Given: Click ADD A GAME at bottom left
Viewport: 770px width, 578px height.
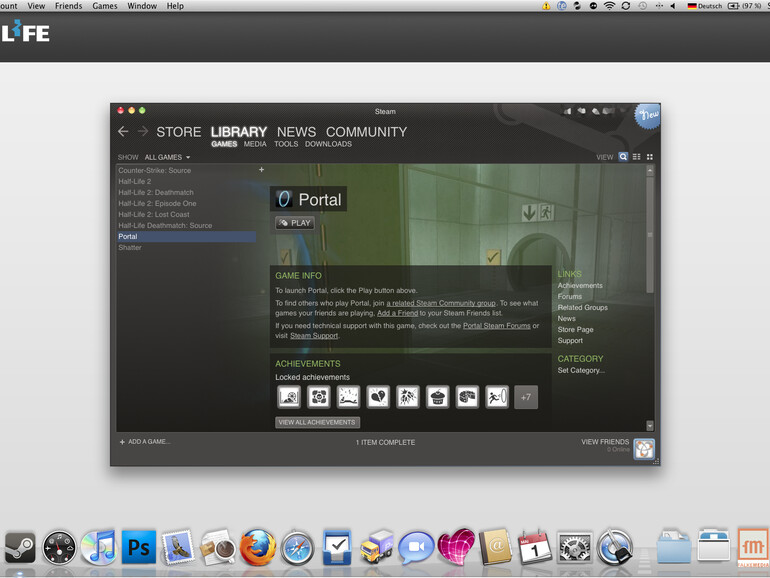Looking at the screenshot, I should 145,441.
